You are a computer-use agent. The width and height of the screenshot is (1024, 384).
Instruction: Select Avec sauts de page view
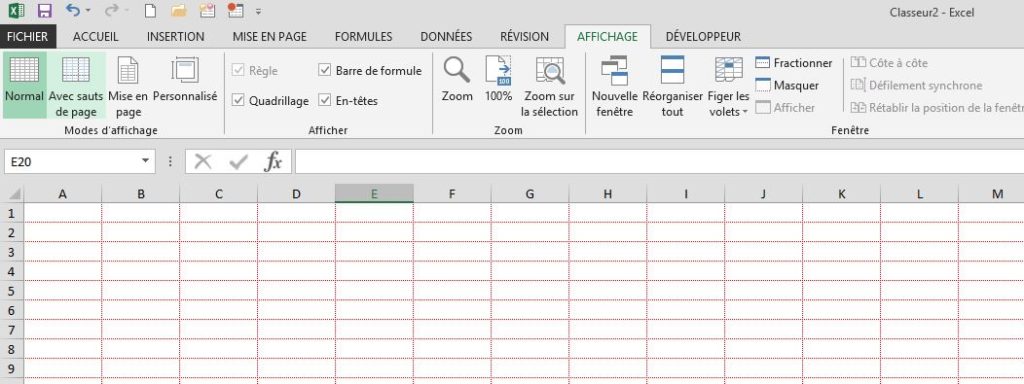(x=76, y=85)
